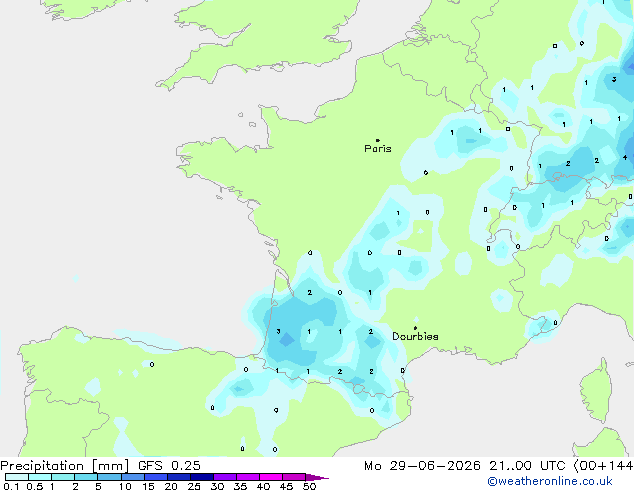Select the Paris location dot marker

(x=378, y=140)
